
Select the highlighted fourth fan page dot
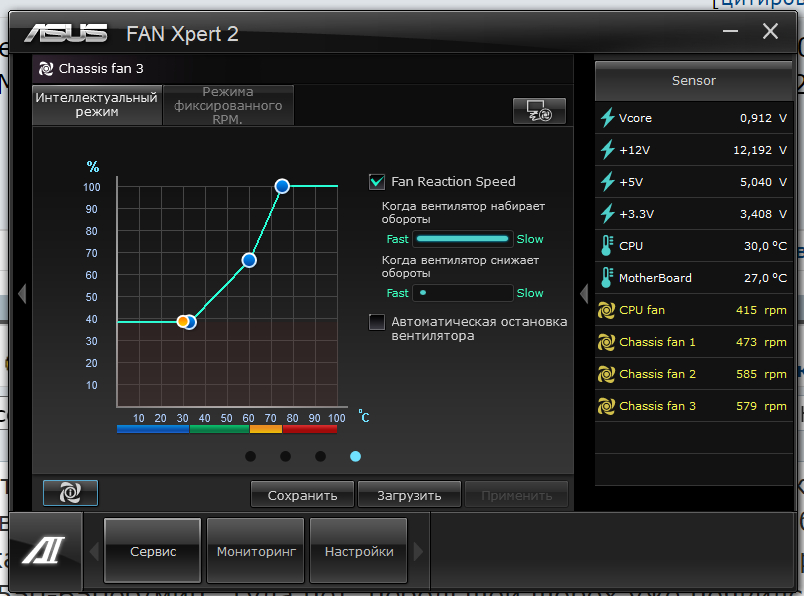tap(355, 456)
